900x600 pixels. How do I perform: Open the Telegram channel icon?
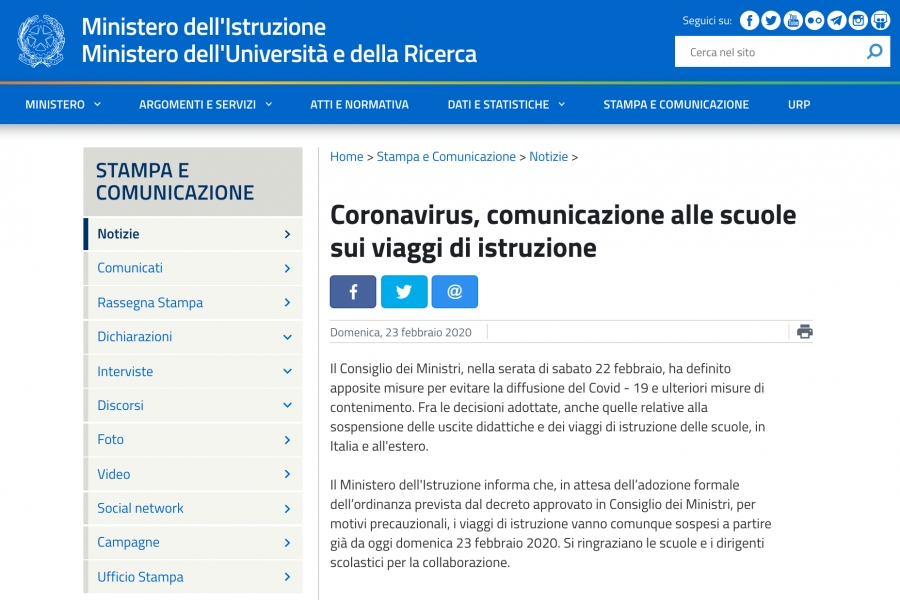[x=837, y=20]
